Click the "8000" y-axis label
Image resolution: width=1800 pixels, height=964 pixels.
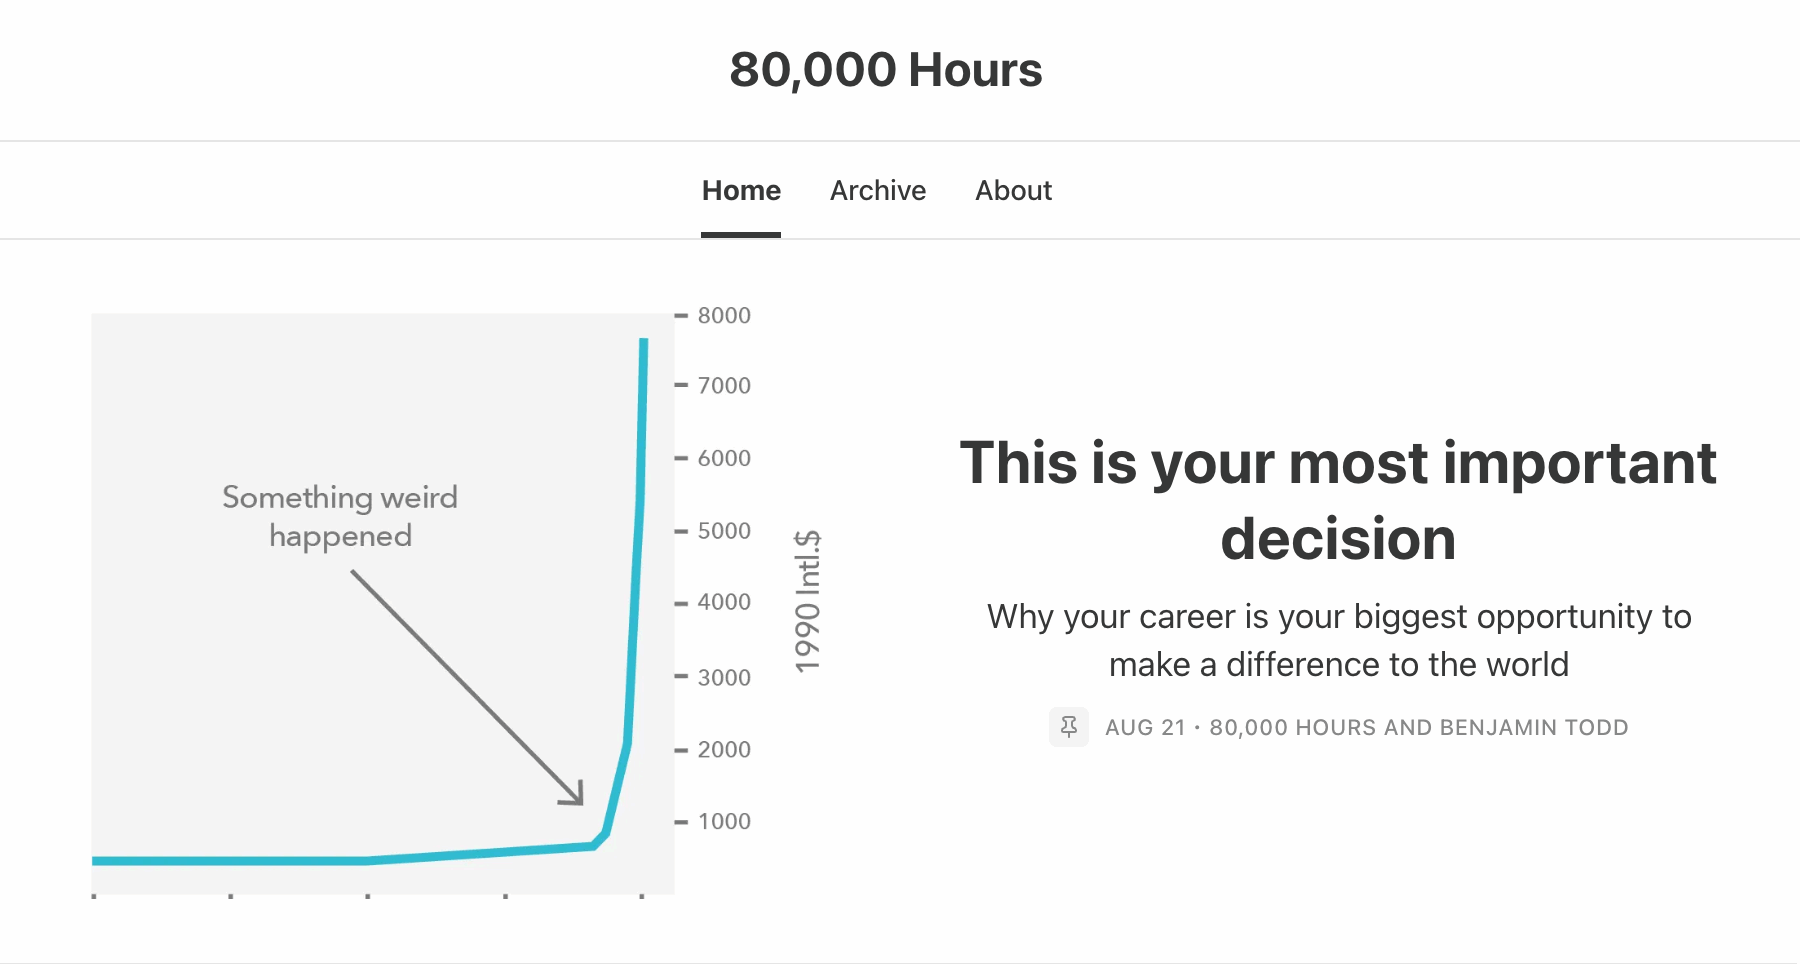point(724,316)
